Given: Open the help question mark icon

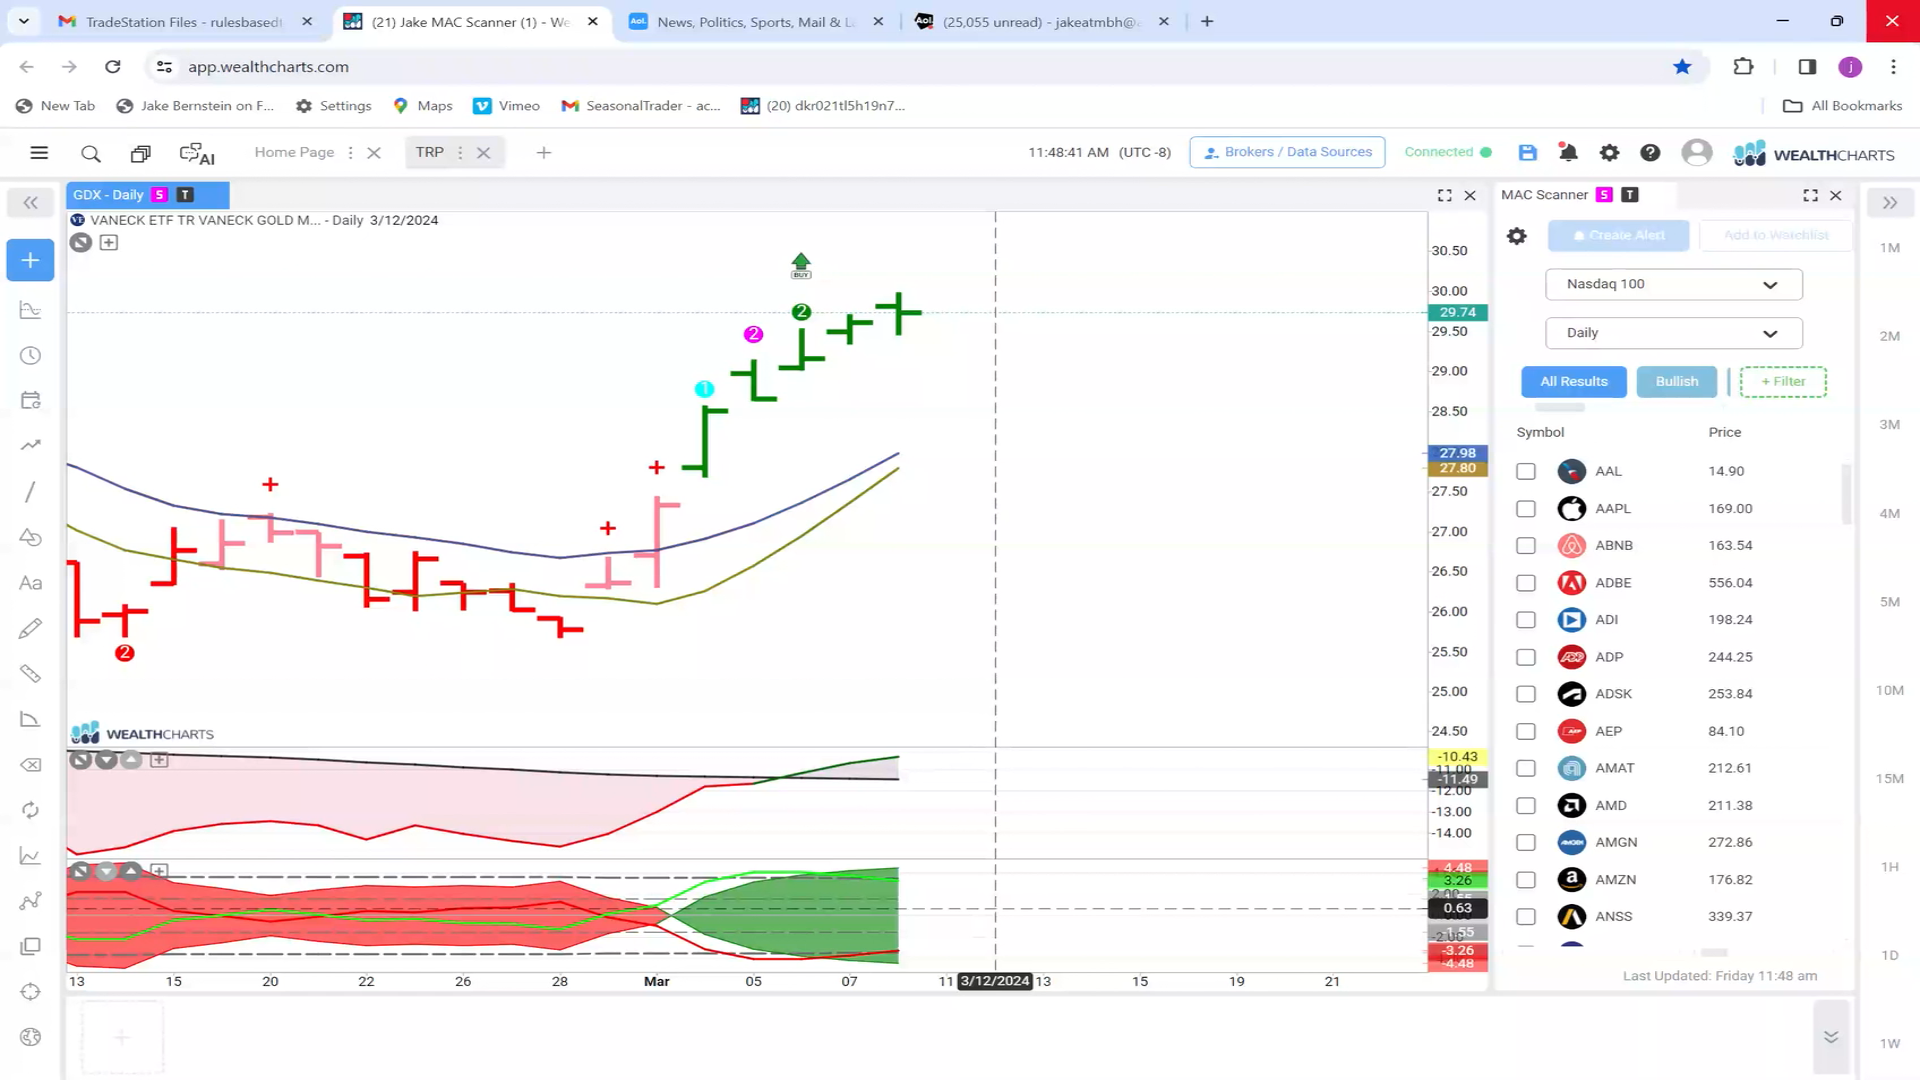Looking at the screenshot, I should 1650,152.
